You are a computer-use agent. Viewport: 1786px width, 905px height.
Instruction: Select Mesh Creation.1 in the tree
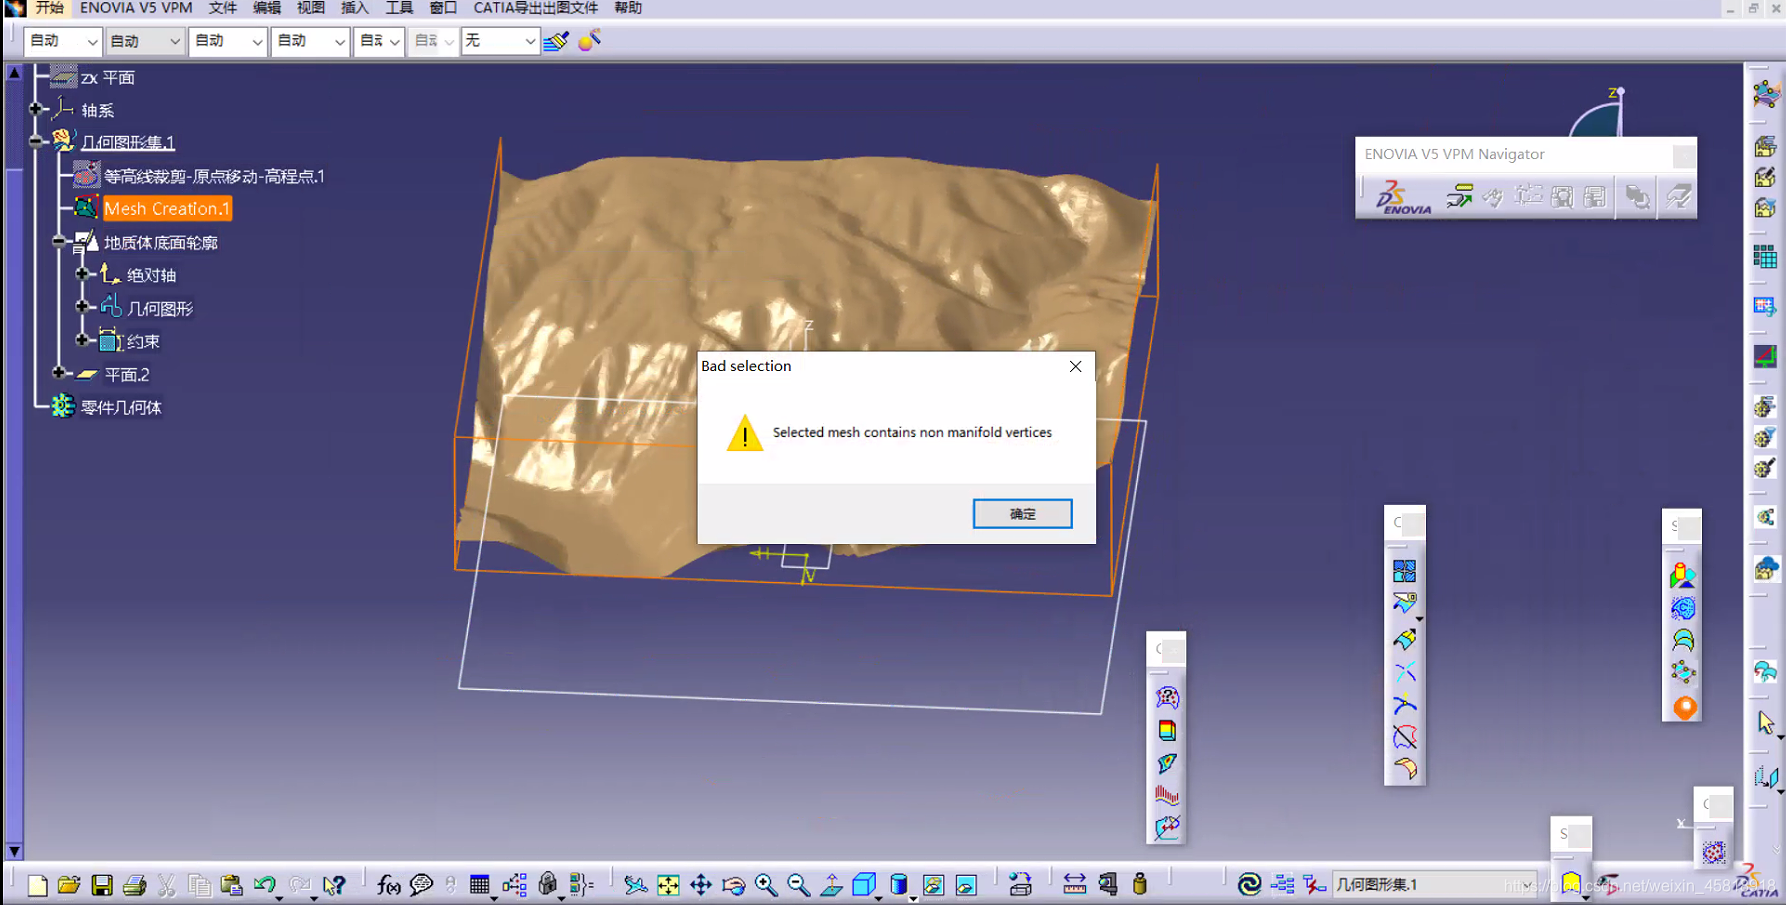pyautogui.click(x=167, y=209)
